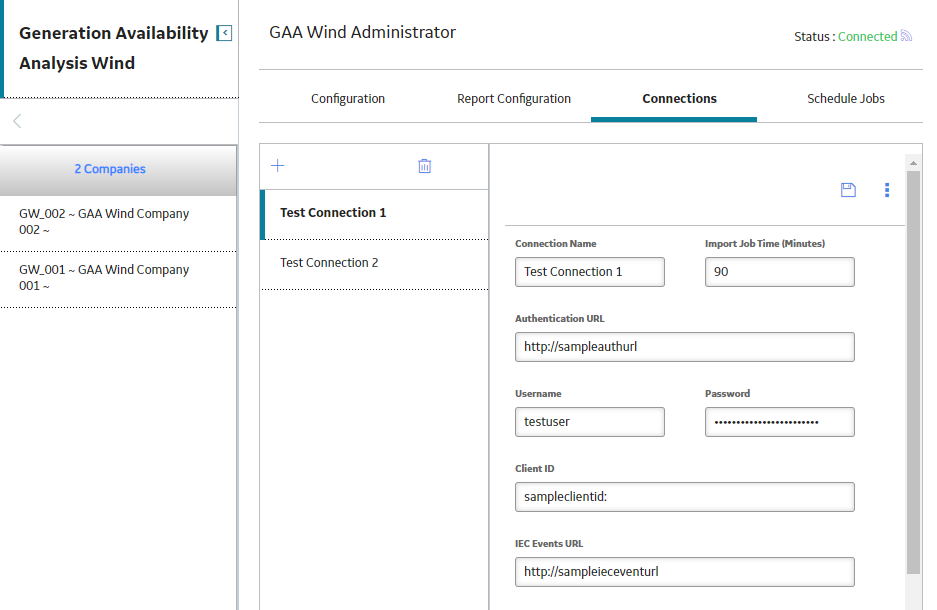Click into the Password field

pyautogui.click(x=779, y=422)
